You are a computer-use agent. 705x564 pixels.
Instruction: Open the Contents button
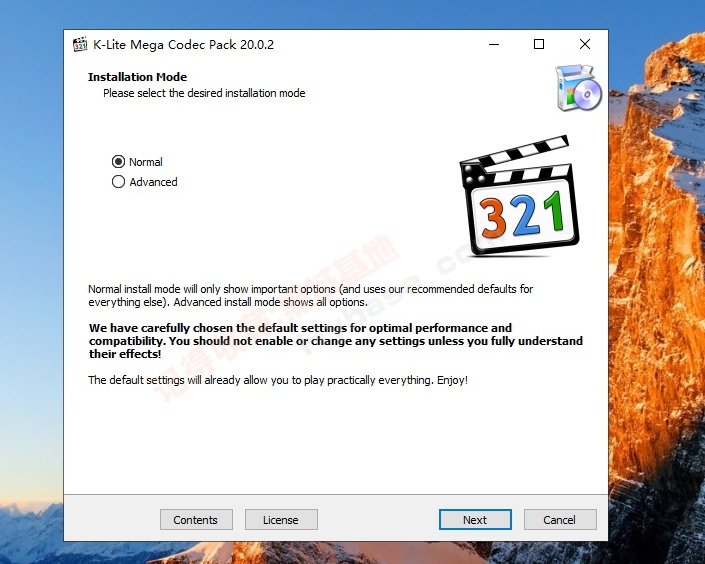click(196, 520)
